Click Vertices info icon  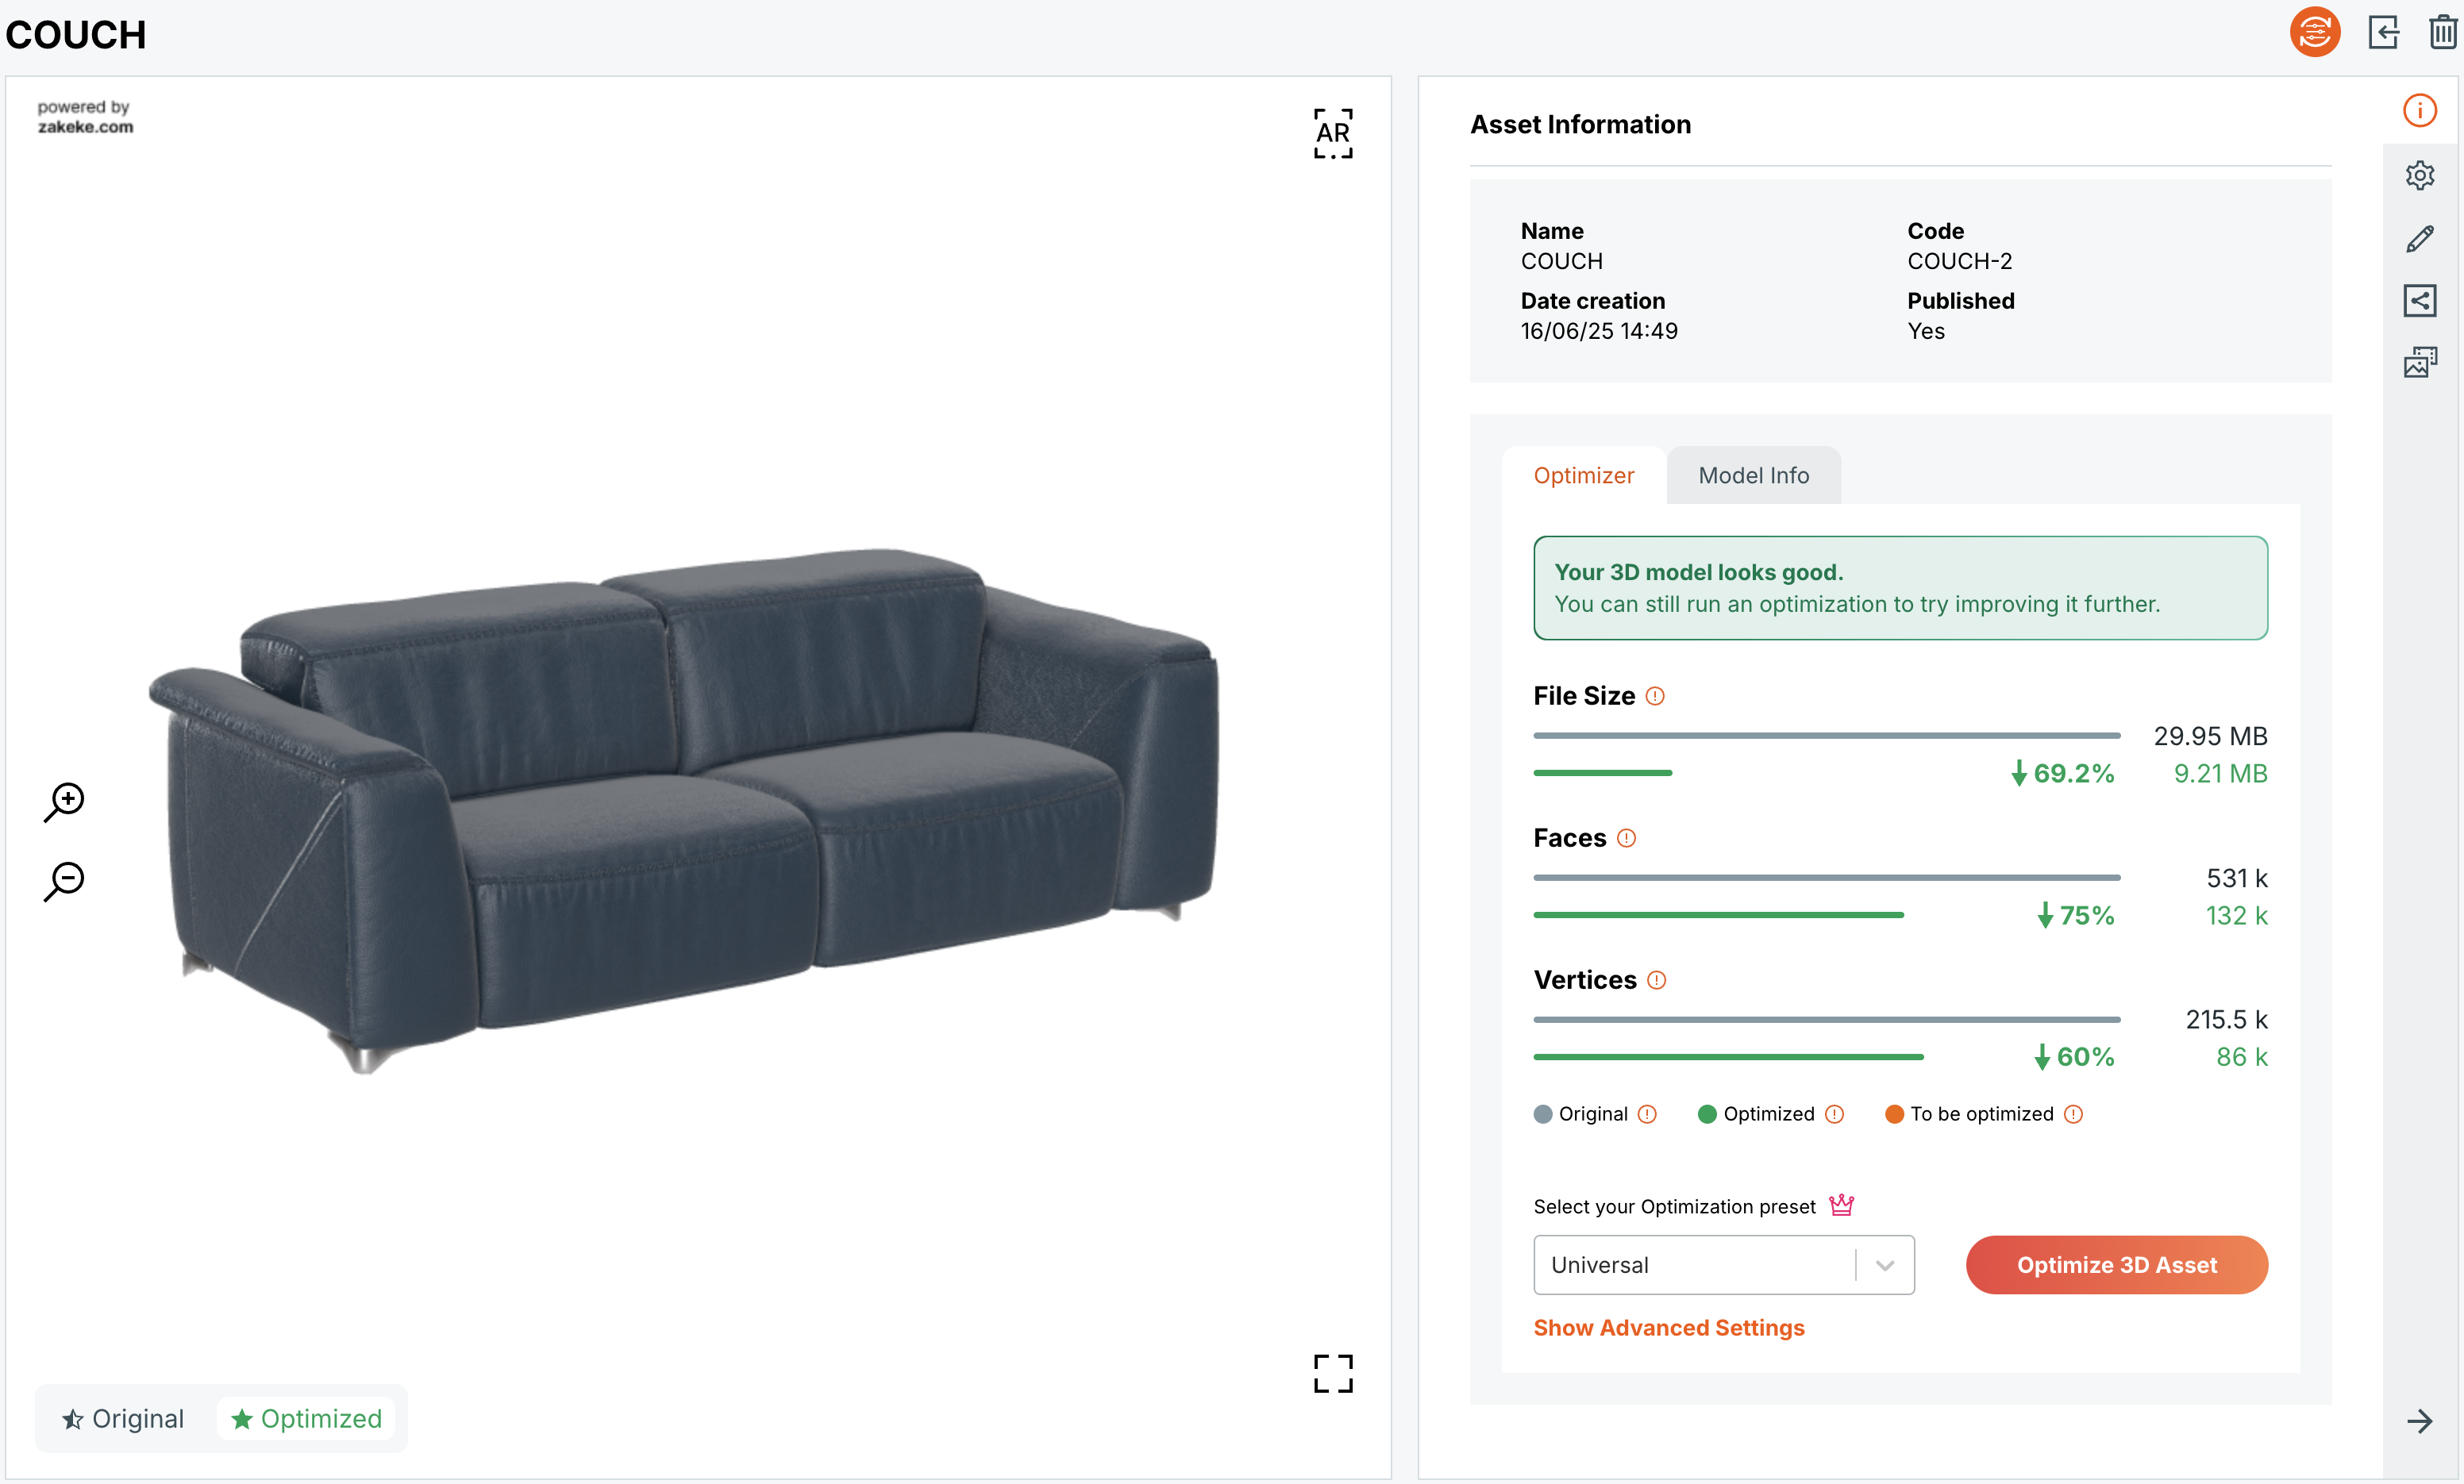[x=1657, y=980]
